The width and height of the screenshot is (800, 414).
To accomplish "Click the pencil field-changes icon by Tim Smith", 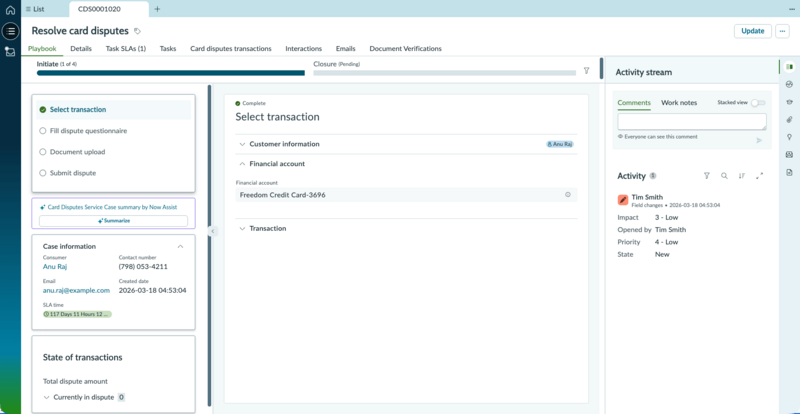I will point(622,200).
